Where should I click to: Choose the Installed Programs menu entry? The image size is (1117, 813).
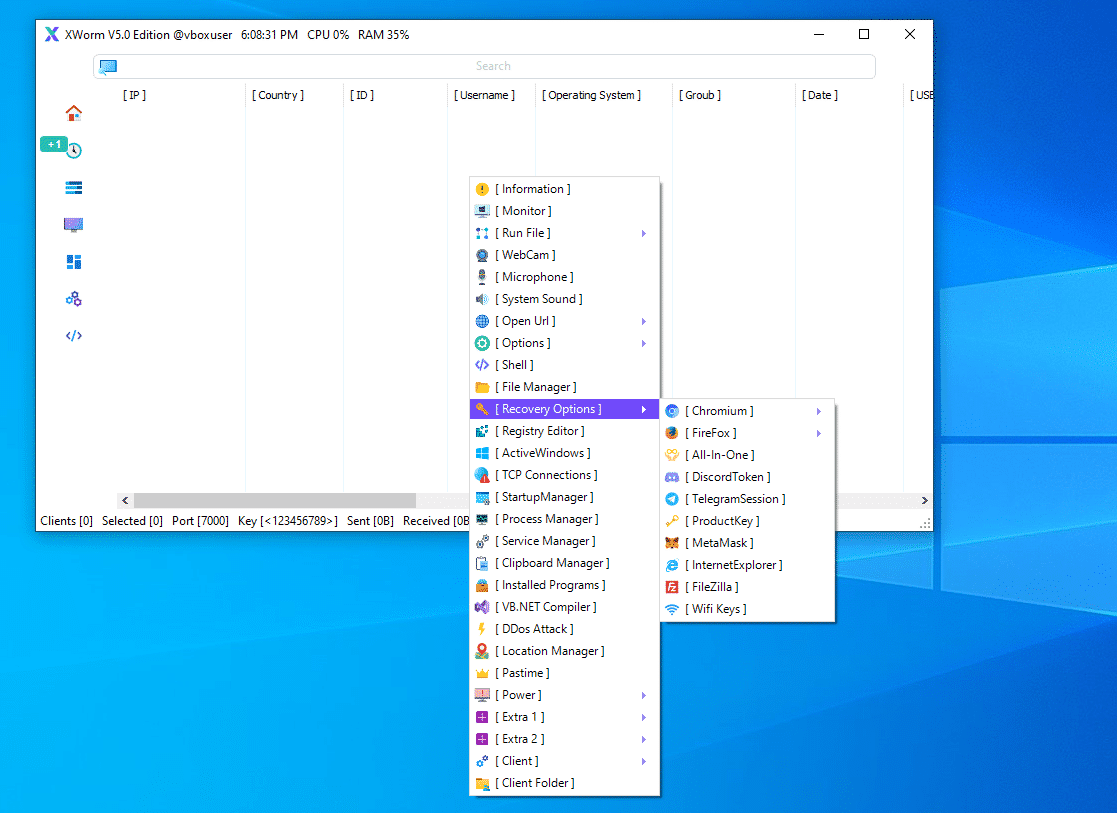[x=553, y=585]
